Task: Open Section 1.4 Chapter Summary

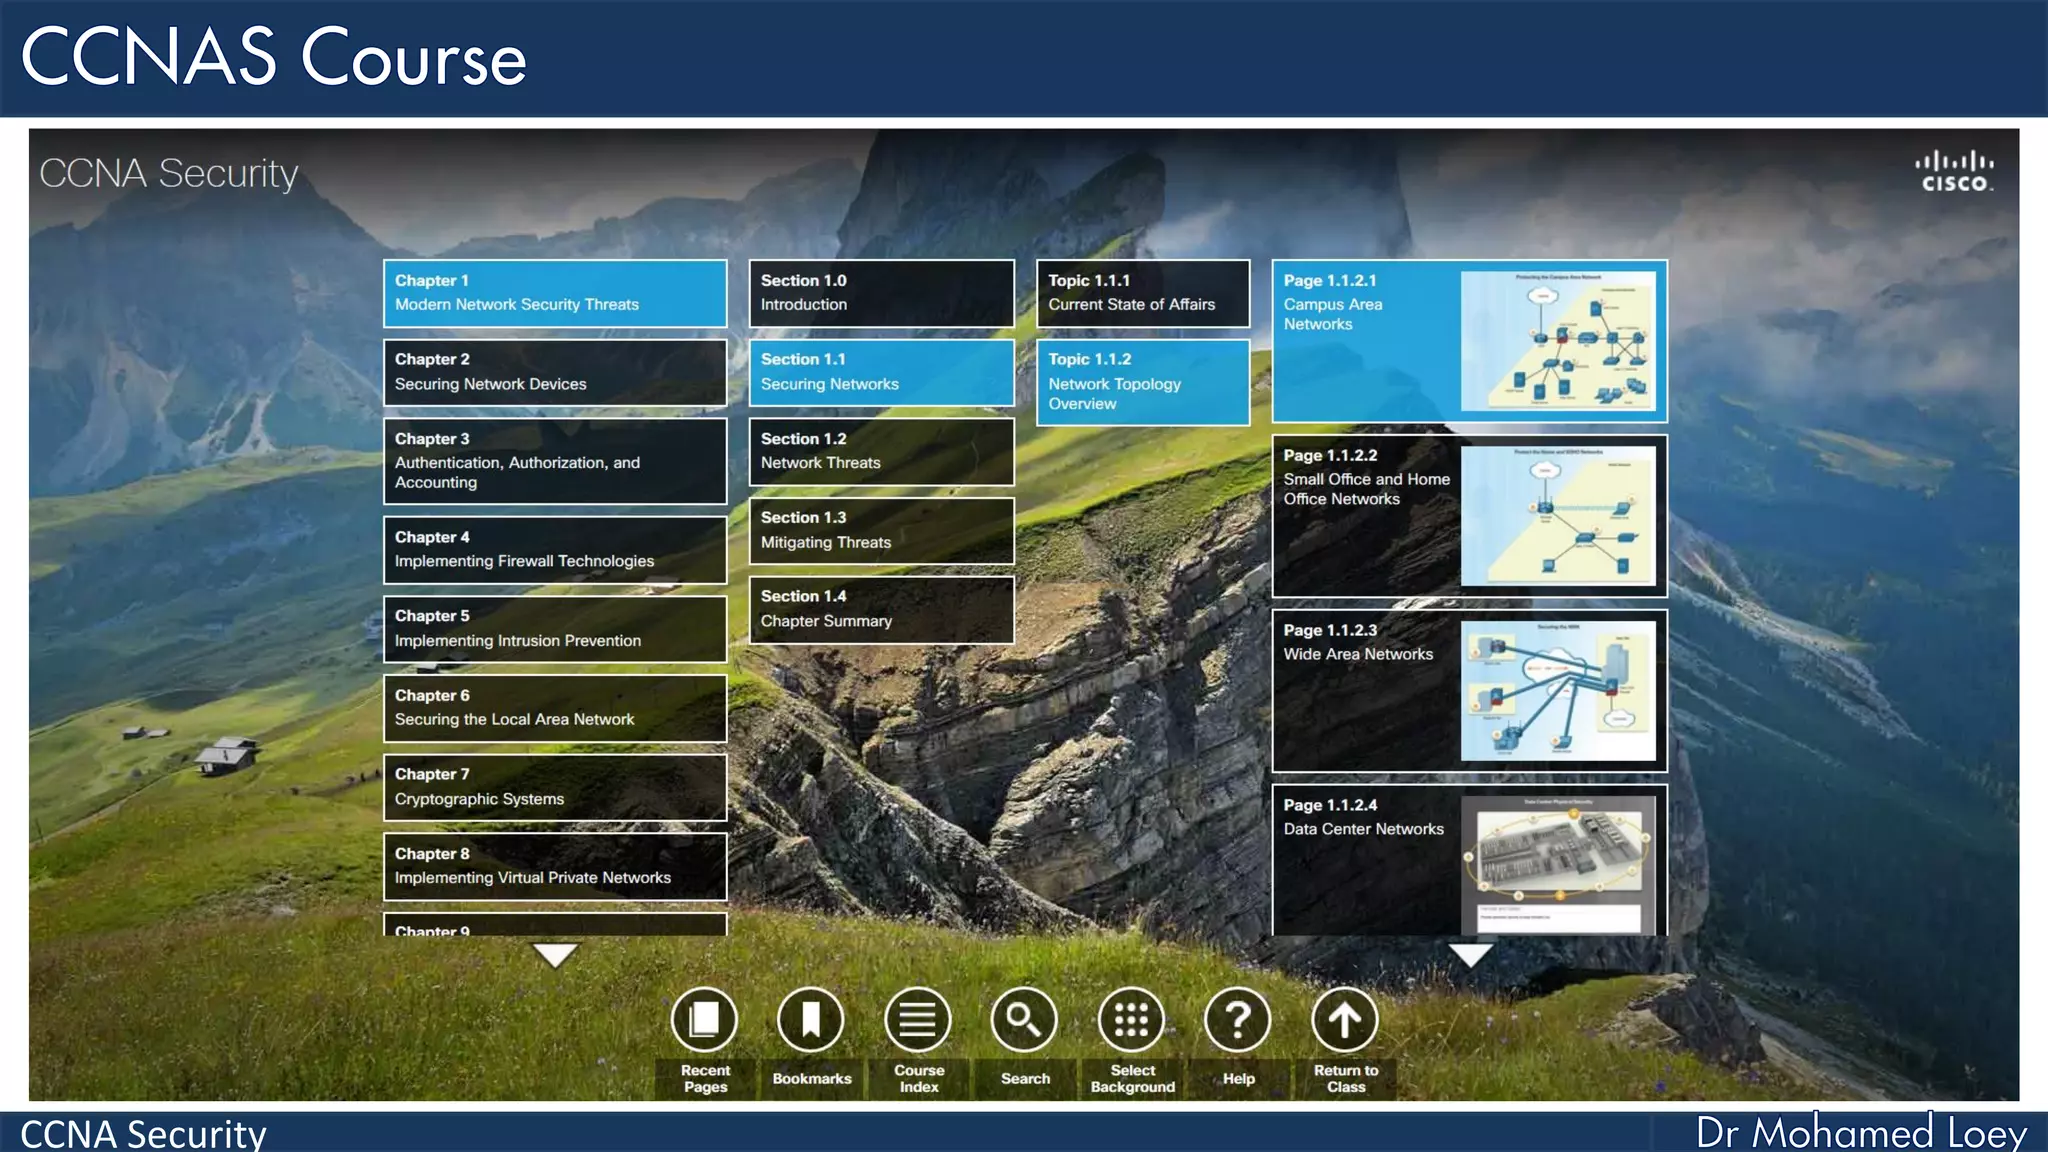Action: click(881, 609)
